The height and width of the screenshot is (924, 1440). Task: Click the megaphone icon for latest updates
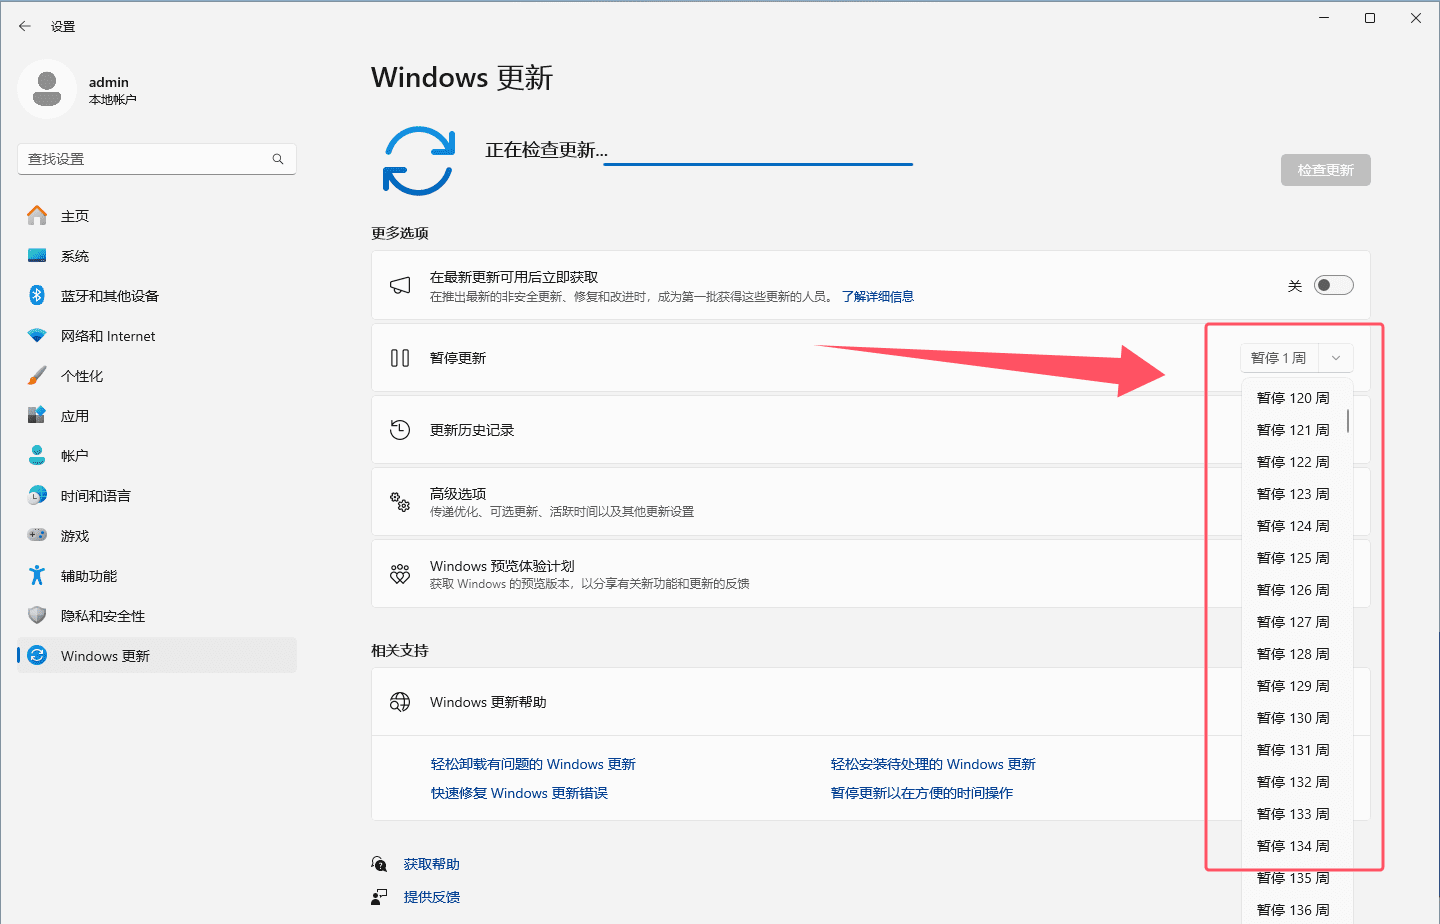400,285
